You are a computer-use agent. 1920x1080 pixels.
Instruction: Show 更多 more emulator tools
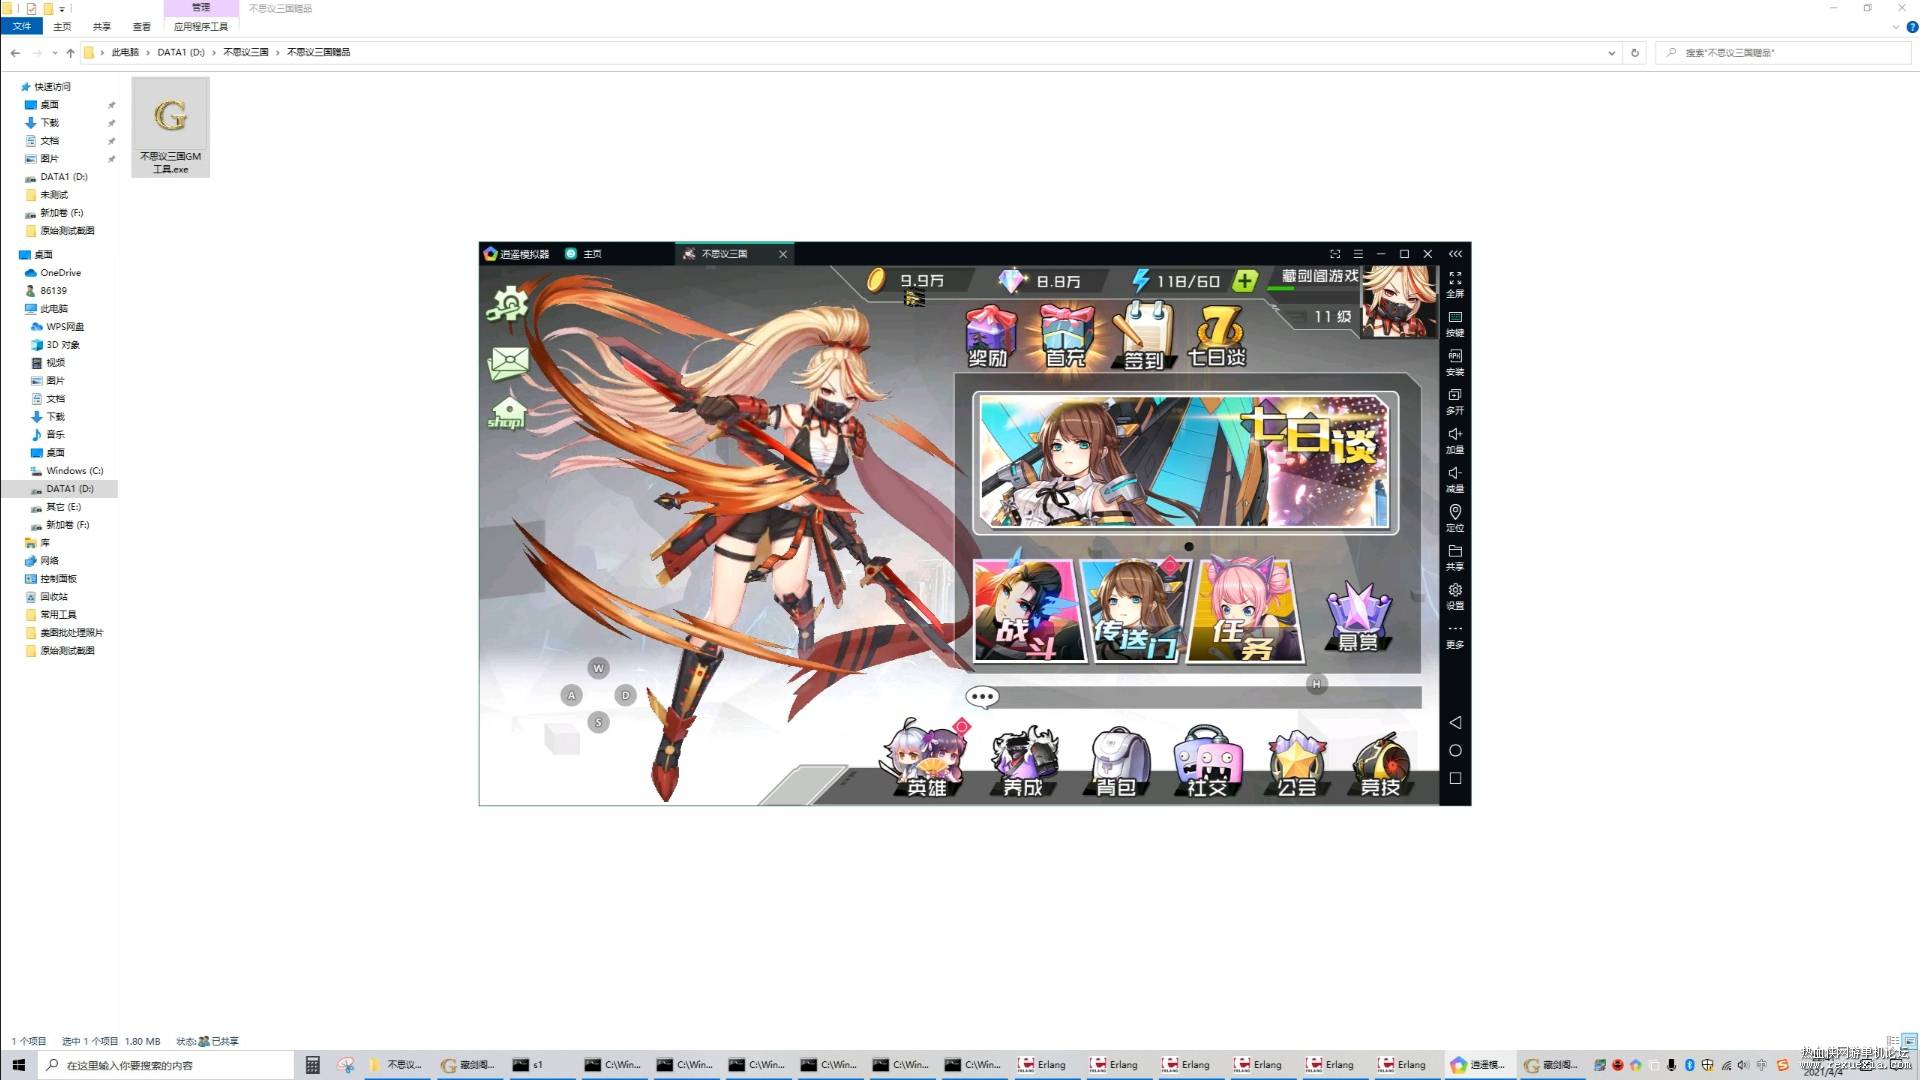click(x=1455, y=636)
